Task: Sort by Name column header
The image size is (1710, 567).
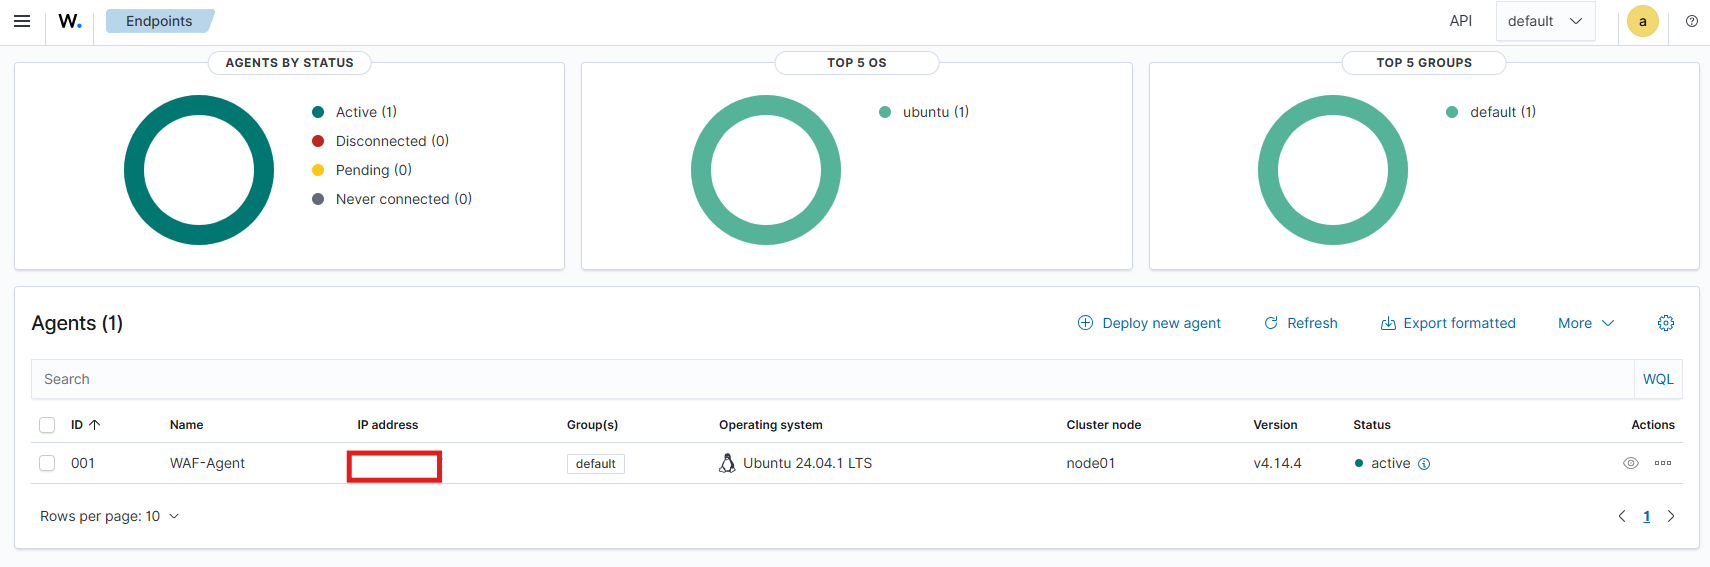Action: pos(187,425)
